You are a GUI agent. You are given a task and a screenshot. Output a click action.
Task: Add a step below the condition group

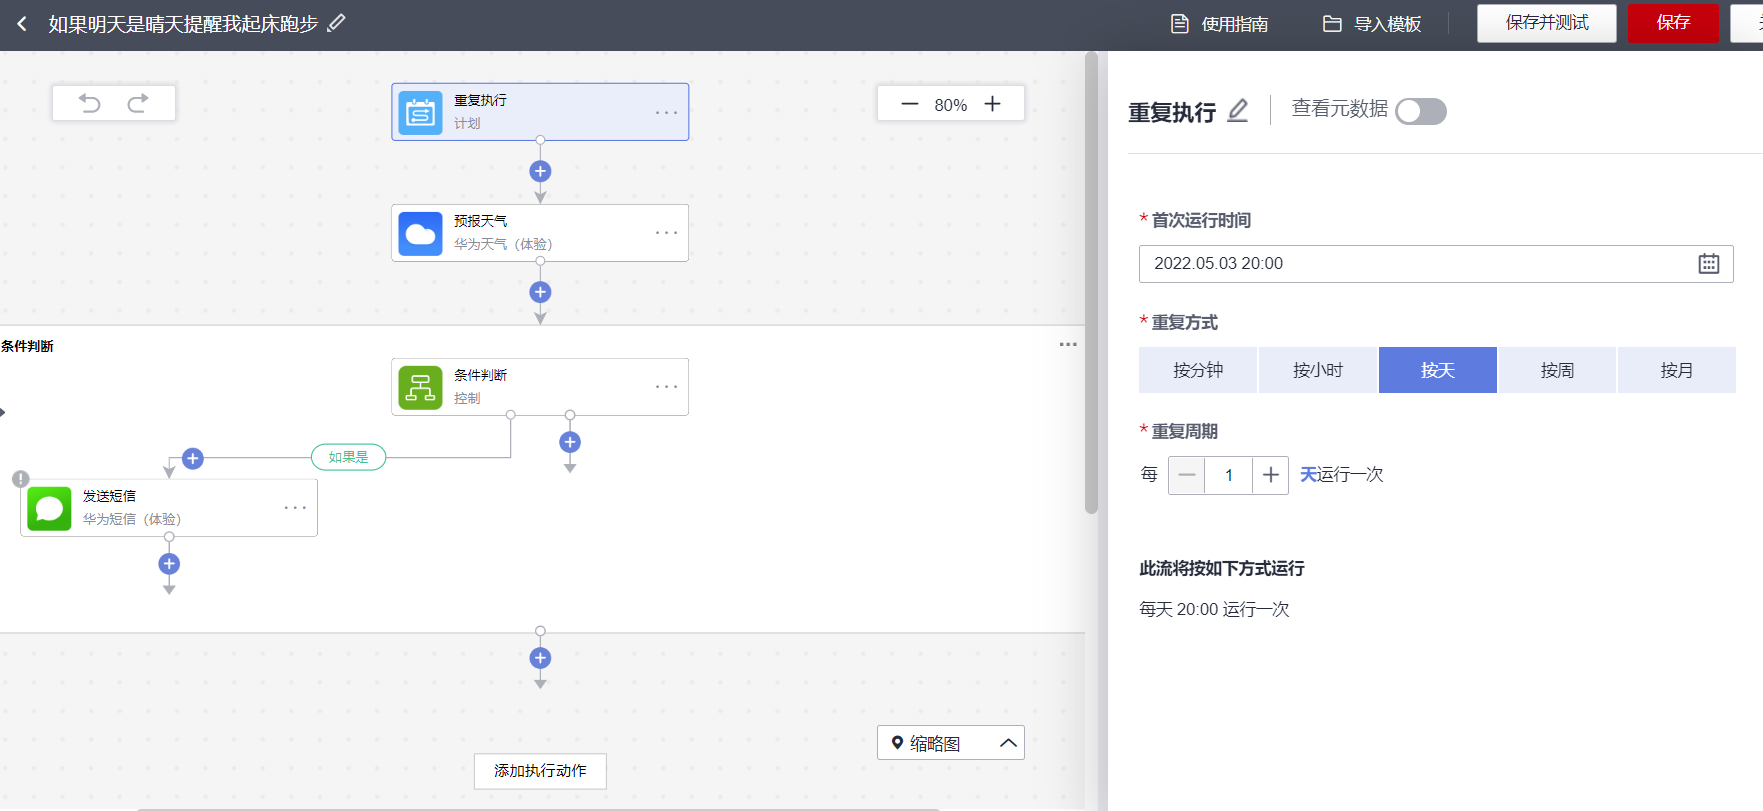pos(540,658)
